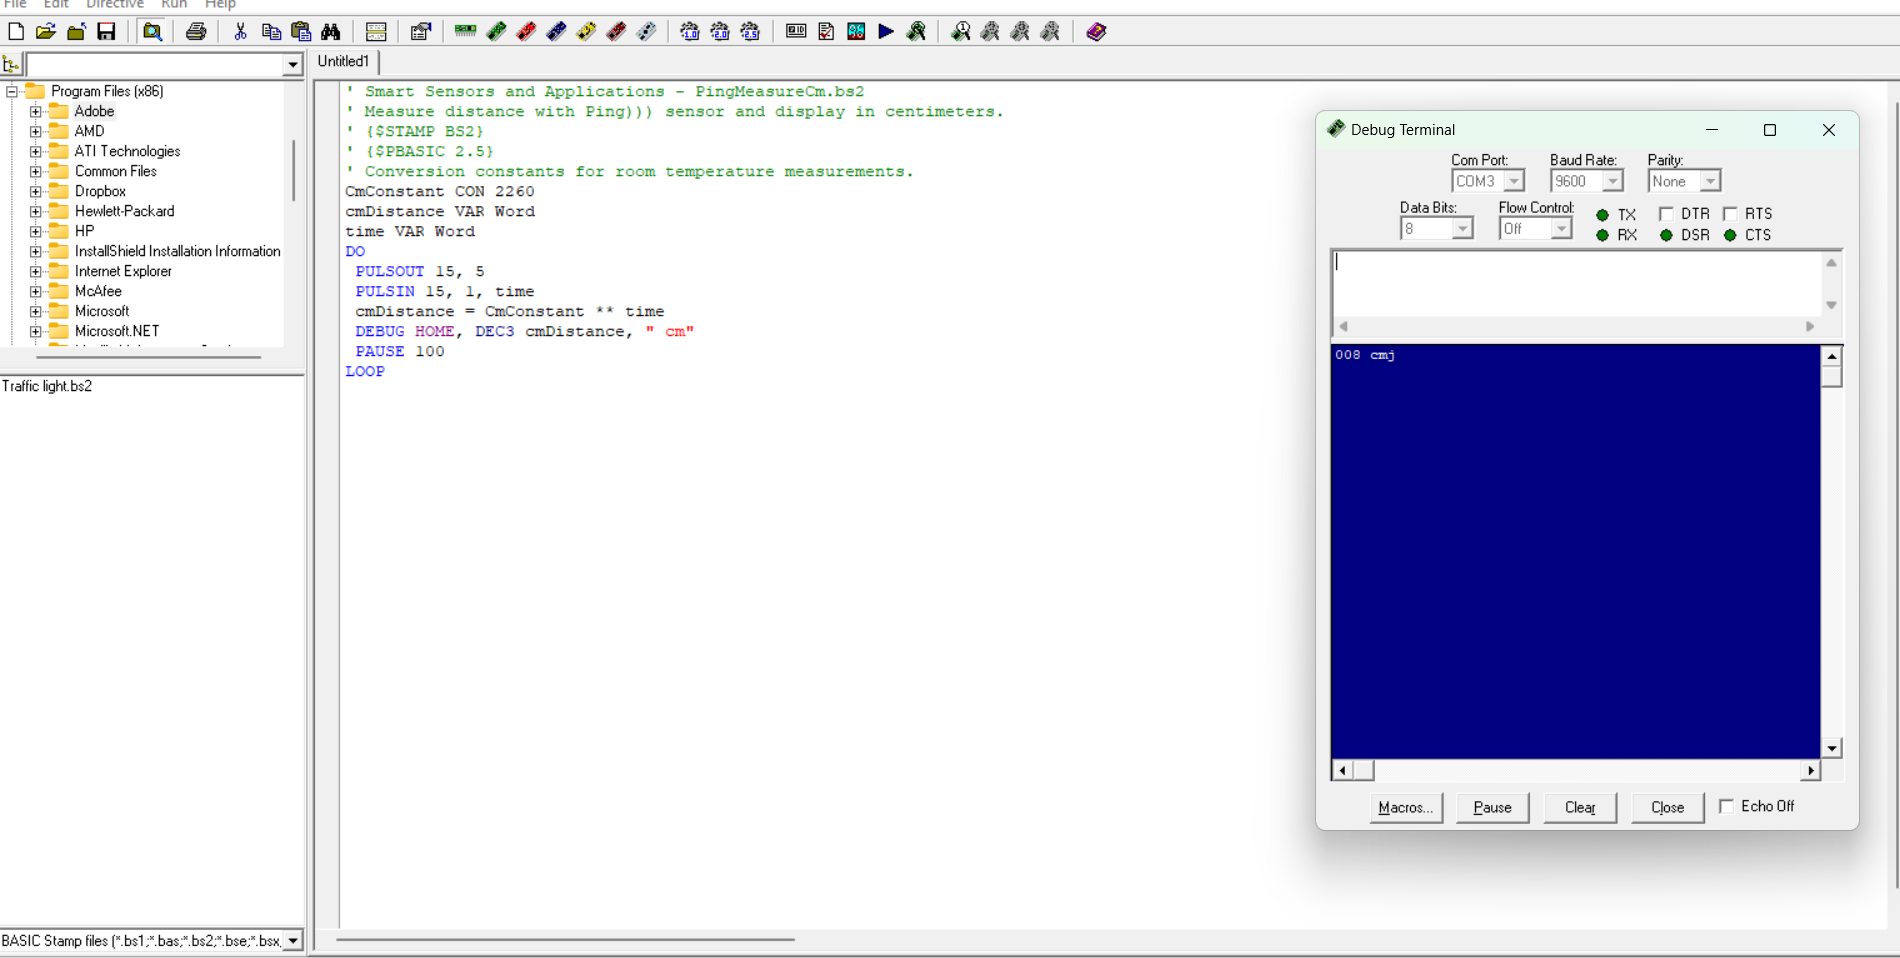Open the Directive menu

[x=115, y=5]
